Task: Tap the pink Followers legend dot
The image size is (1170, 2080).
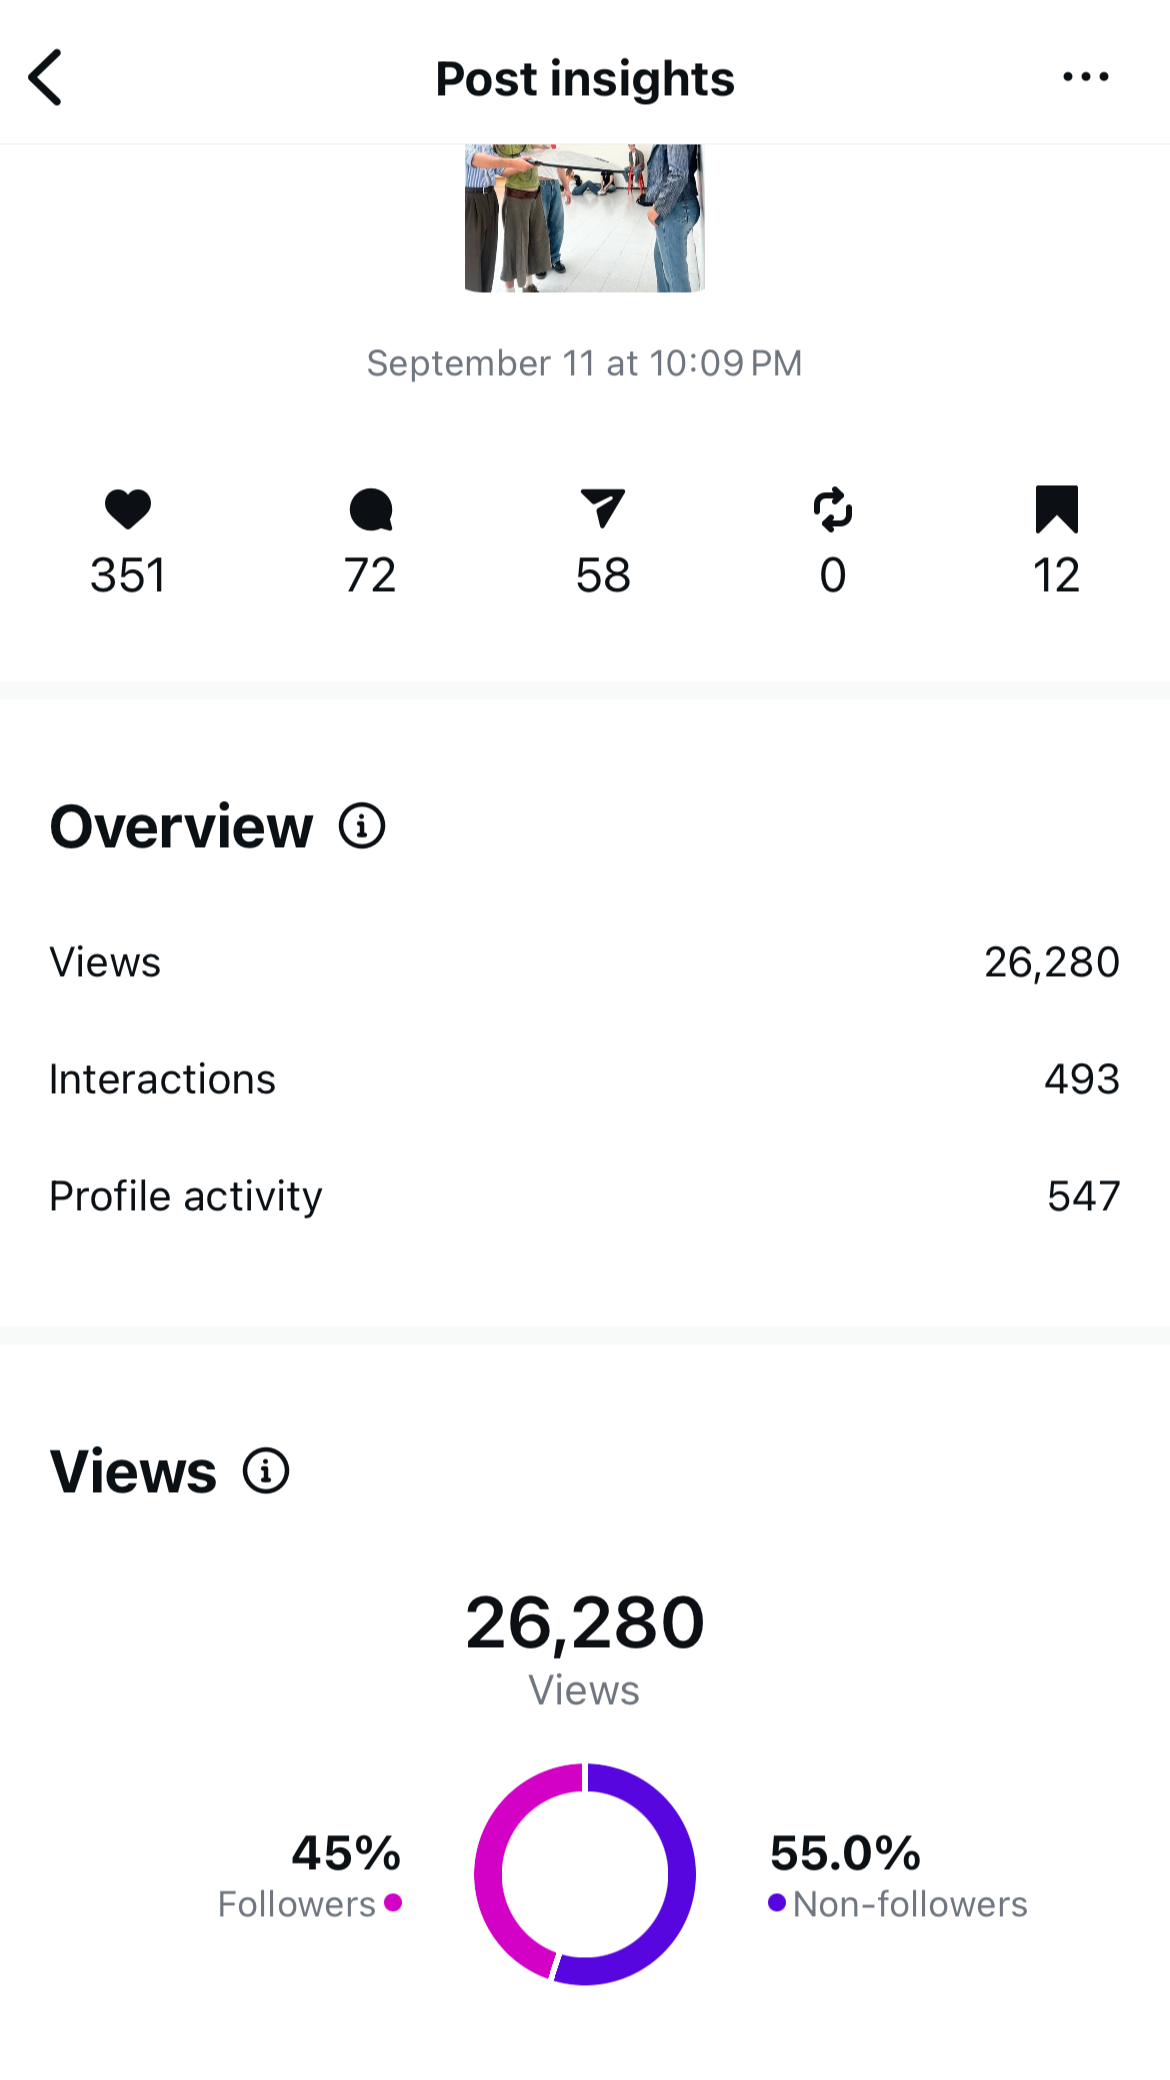Action: click(x=393, y=1902)
